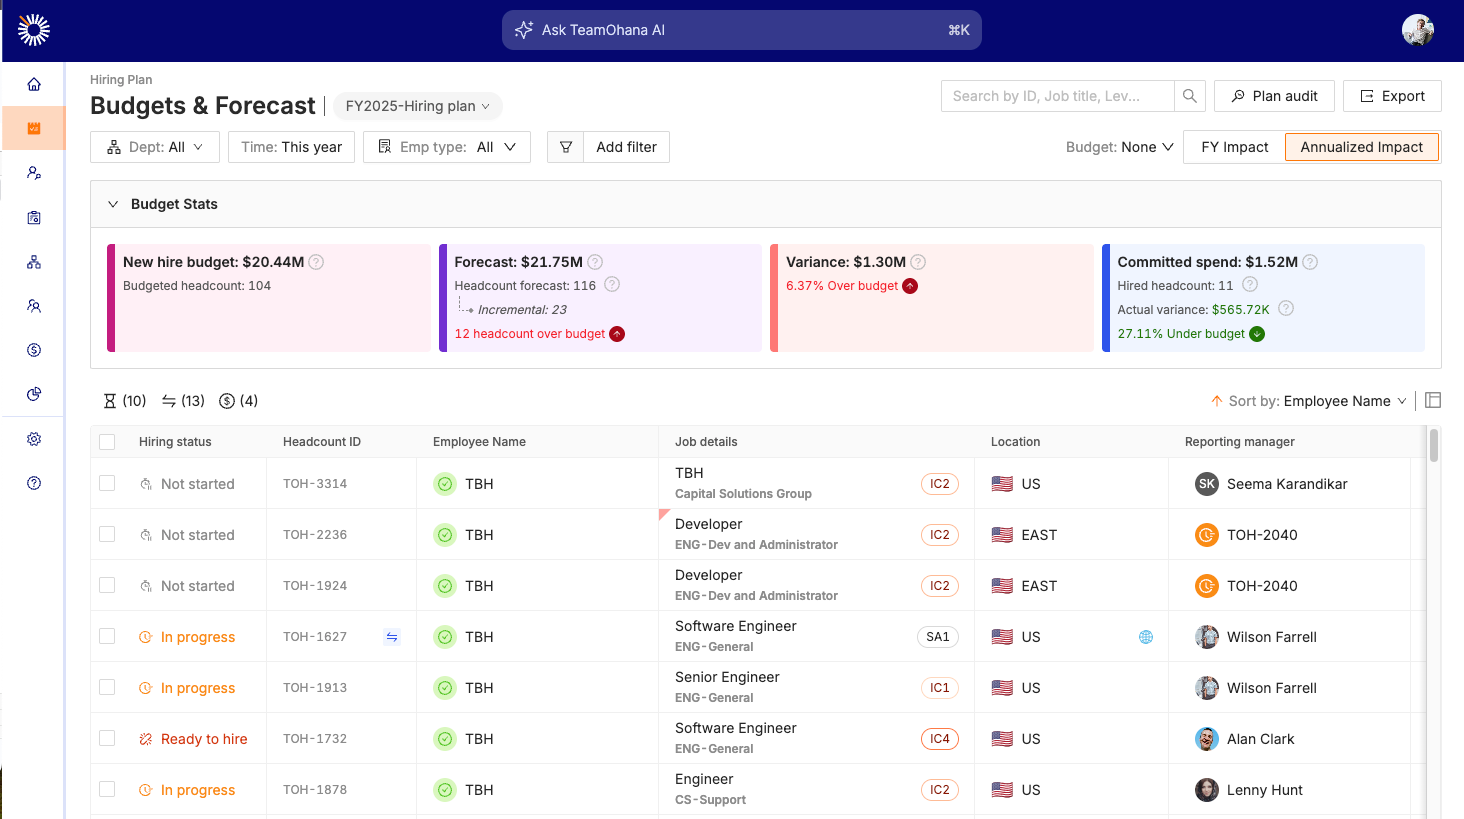Switch to the FY Impact tab

tap(1233, 147)
